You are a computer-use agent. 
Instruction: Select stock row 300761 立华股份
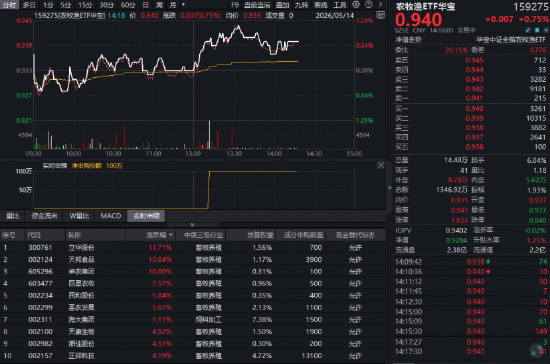pos(193,248)
